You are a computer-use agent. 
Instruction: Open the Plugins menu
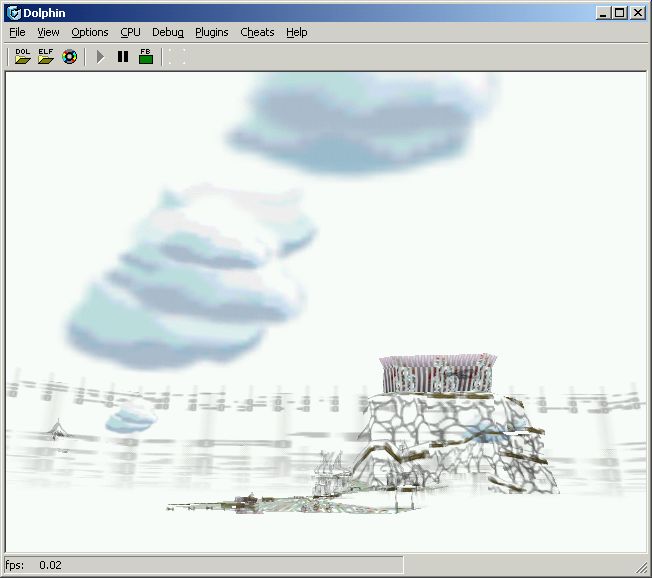click(212, 32)
